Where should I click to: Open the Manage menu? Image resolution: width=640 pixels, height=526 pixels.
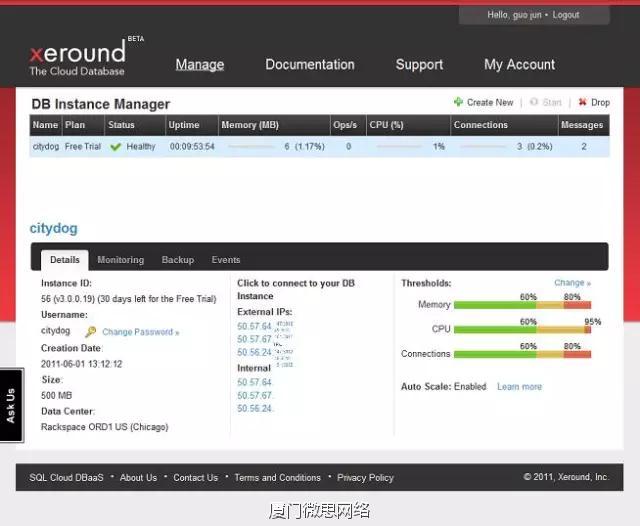point(200,64)
